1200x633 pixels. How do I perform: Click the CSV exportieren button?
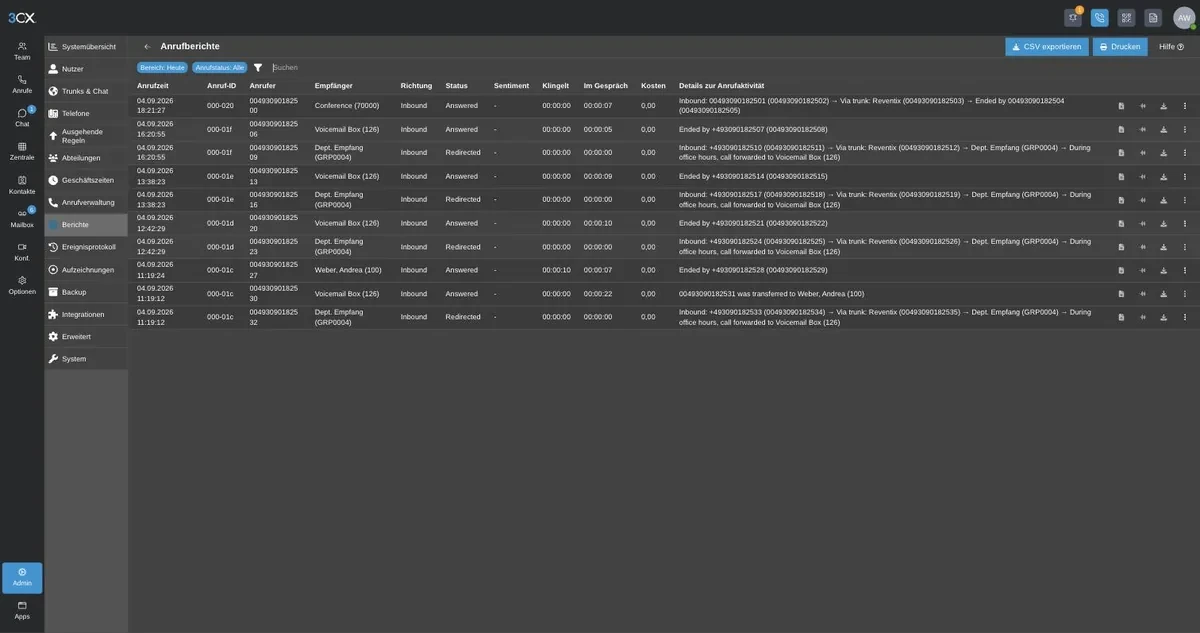point(1046,47)
